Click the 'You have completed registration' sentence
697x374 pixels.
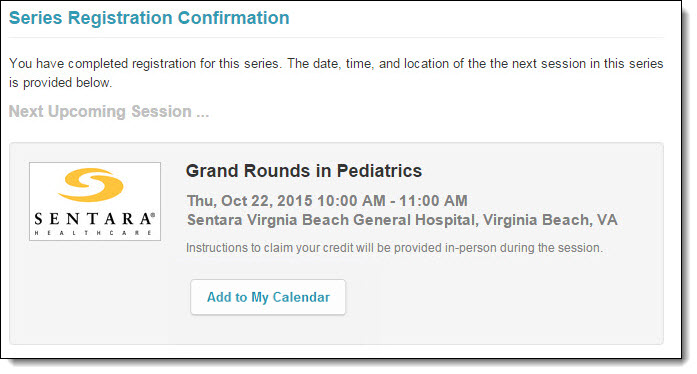pos(145,64)
